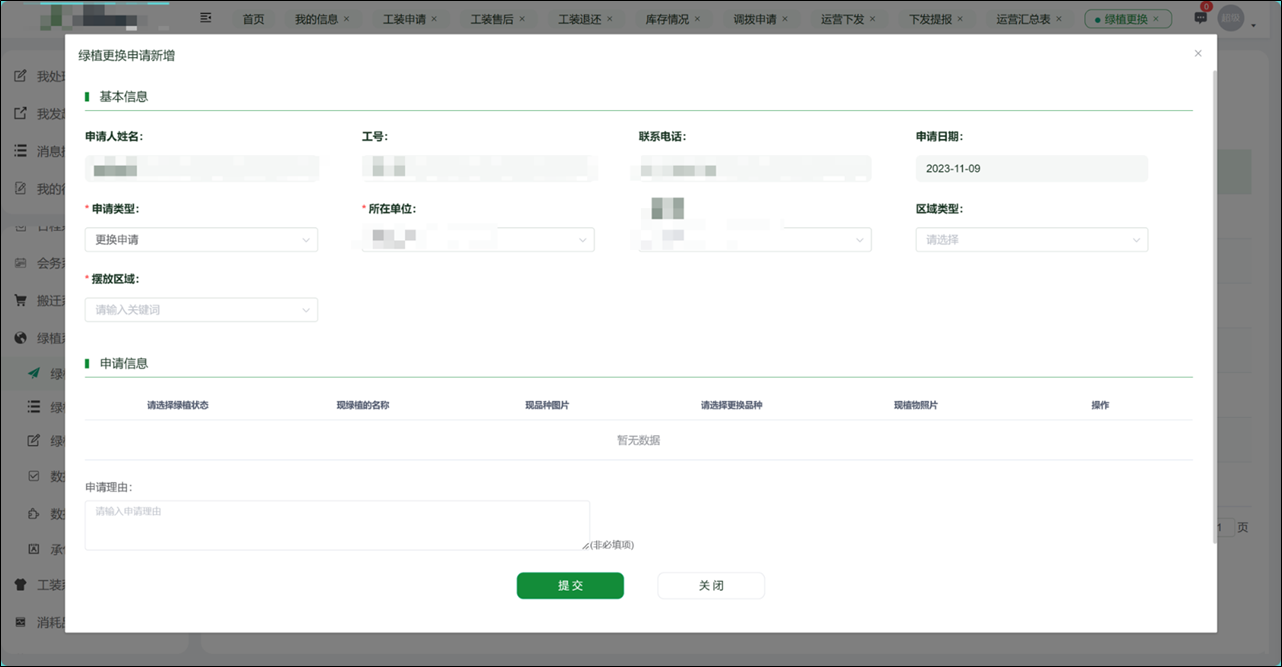Submit the form with the 提交 button

[570, 585]
